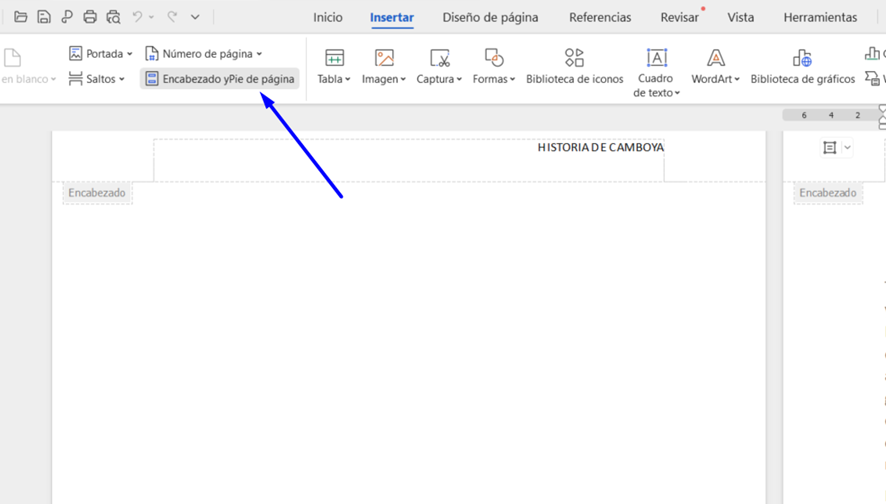
Task: Click the Saltos breaks icon
Action: (75, 79)
